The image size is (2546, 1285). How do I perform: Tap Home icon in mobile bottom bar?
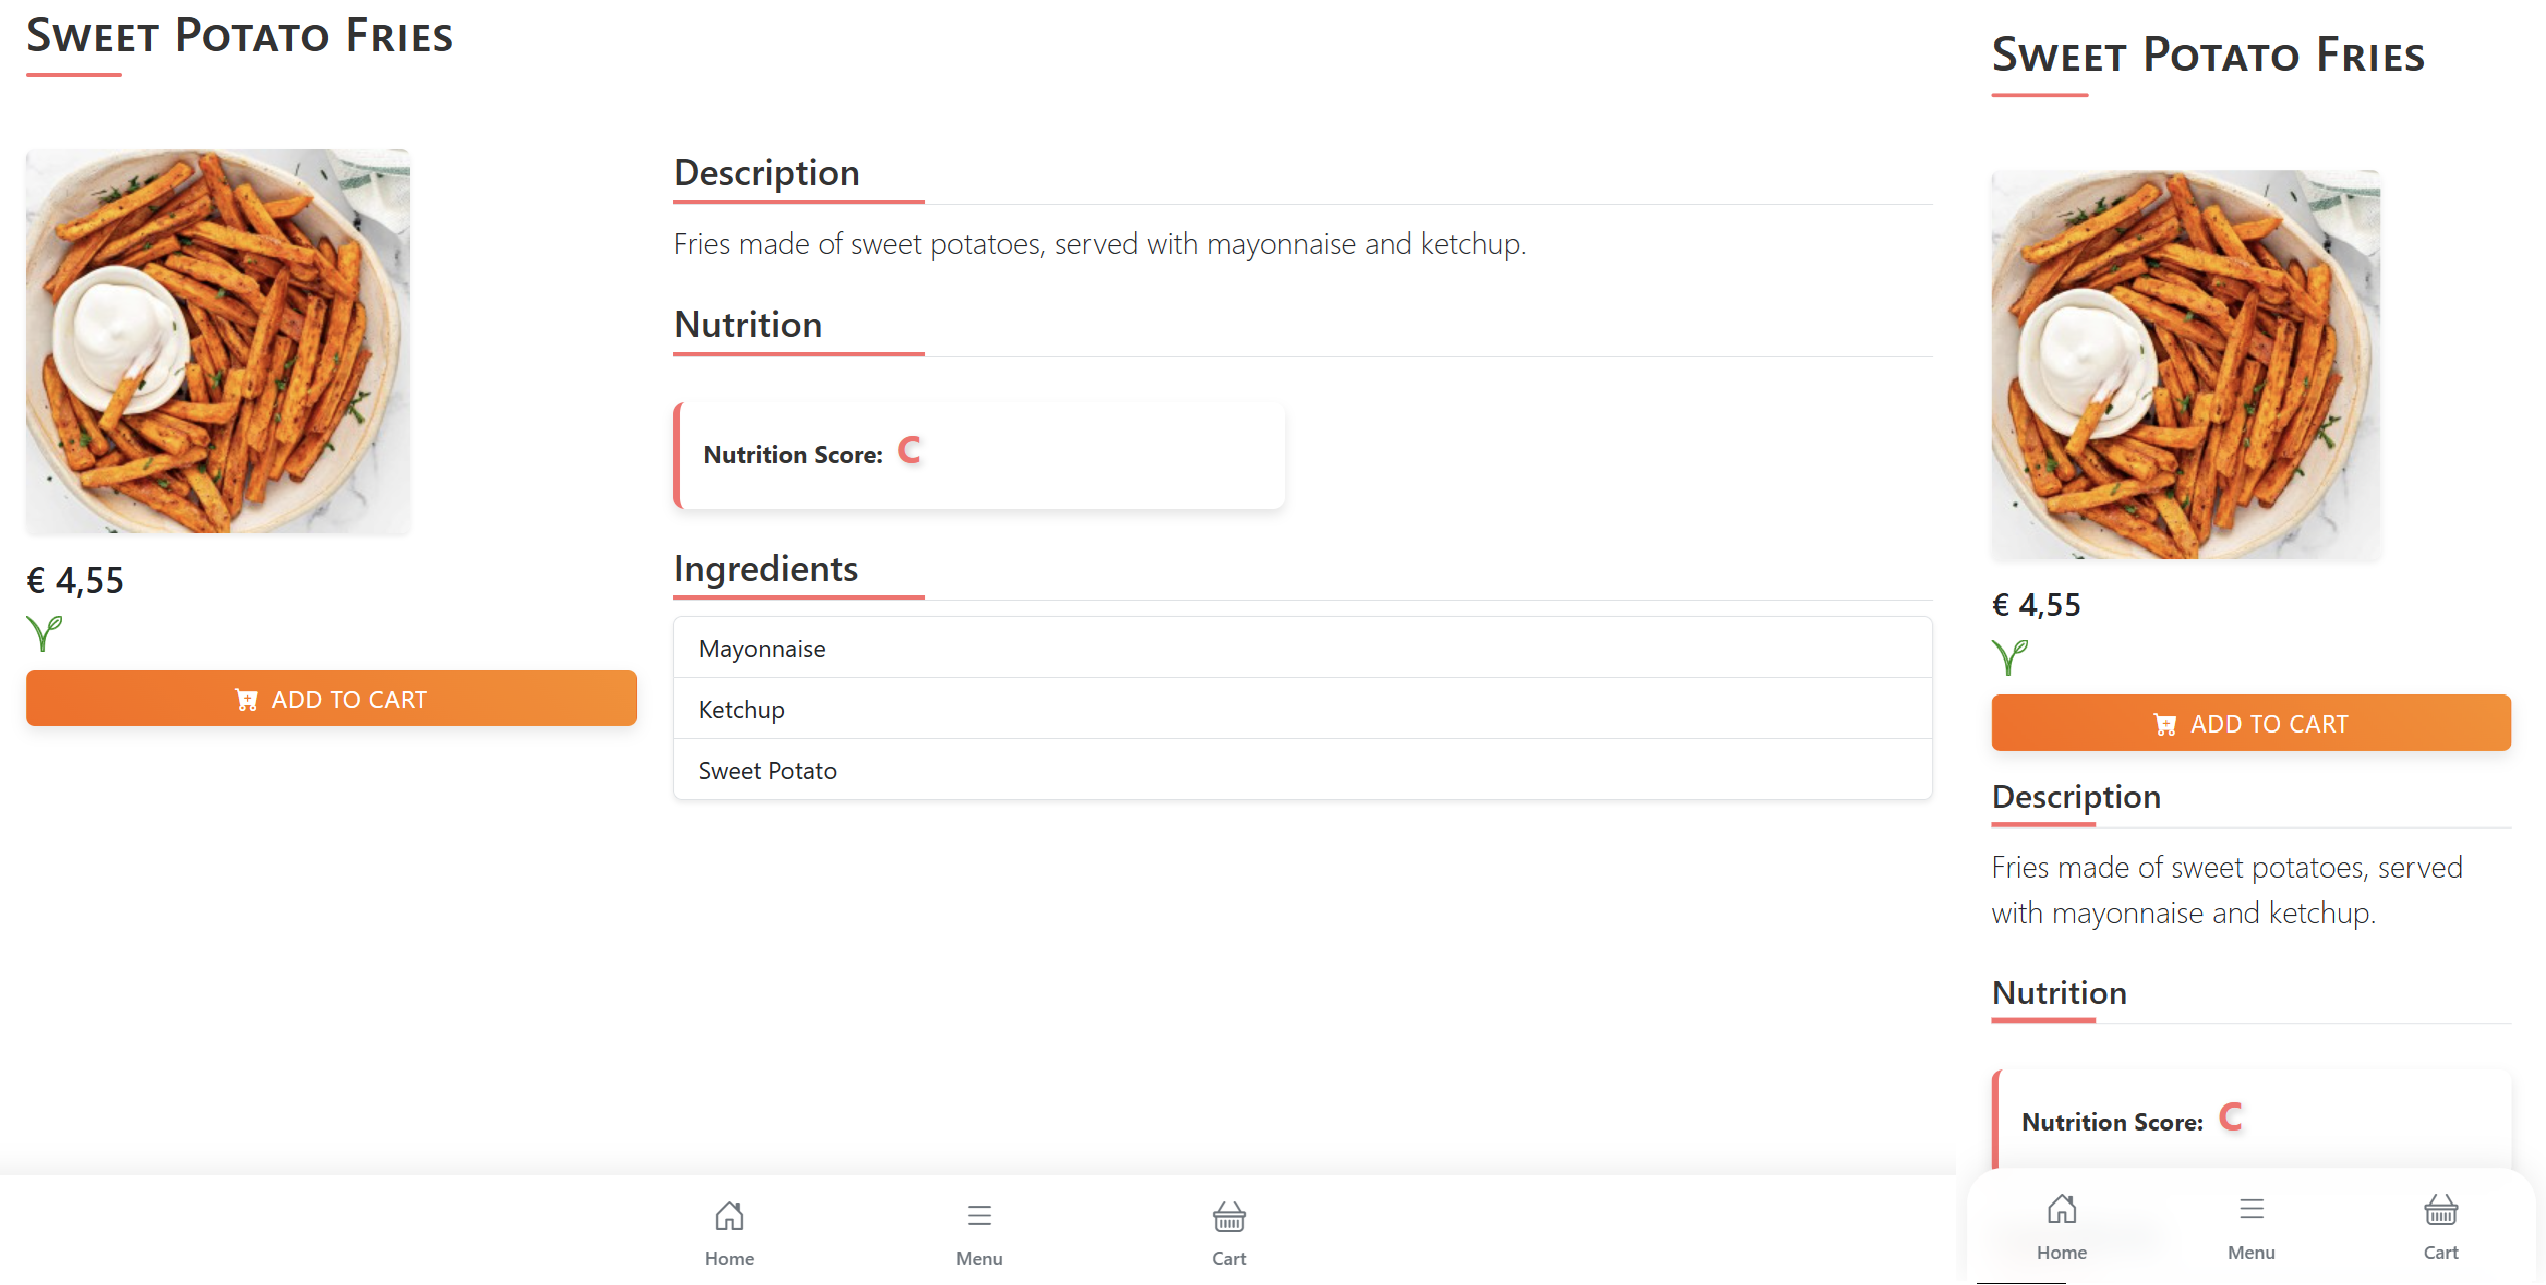pos(2061,1210)
